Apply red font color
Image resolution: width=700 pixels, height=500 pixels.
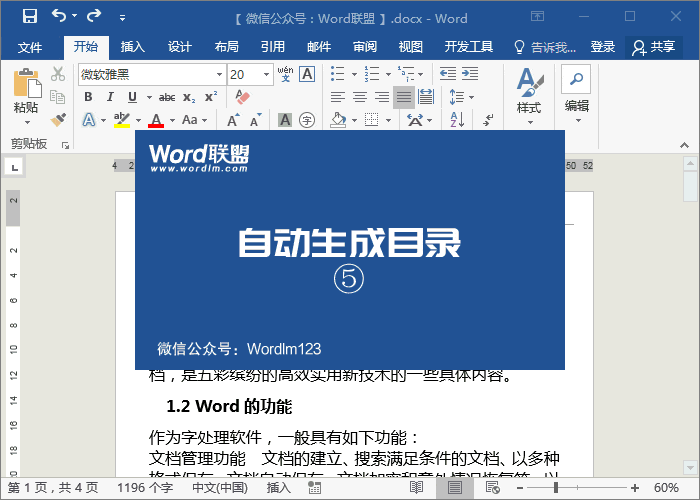156,120
